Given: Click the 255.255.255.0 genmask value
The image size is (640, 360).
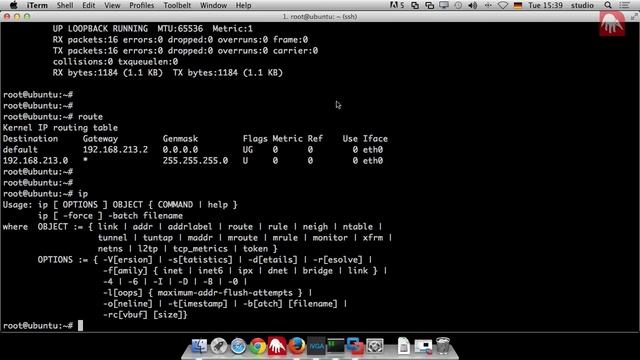Looking at the screenshot, I should click(x=195, y=161).
